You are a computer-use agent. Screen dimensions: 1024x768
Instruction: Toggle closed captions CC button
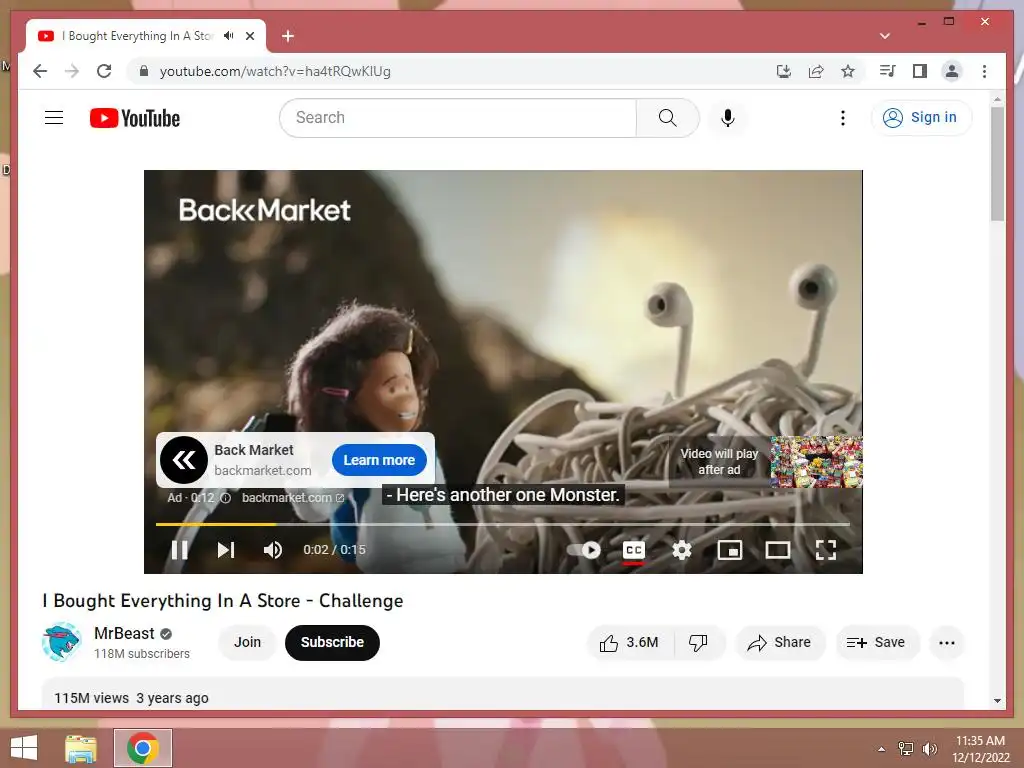633,550
